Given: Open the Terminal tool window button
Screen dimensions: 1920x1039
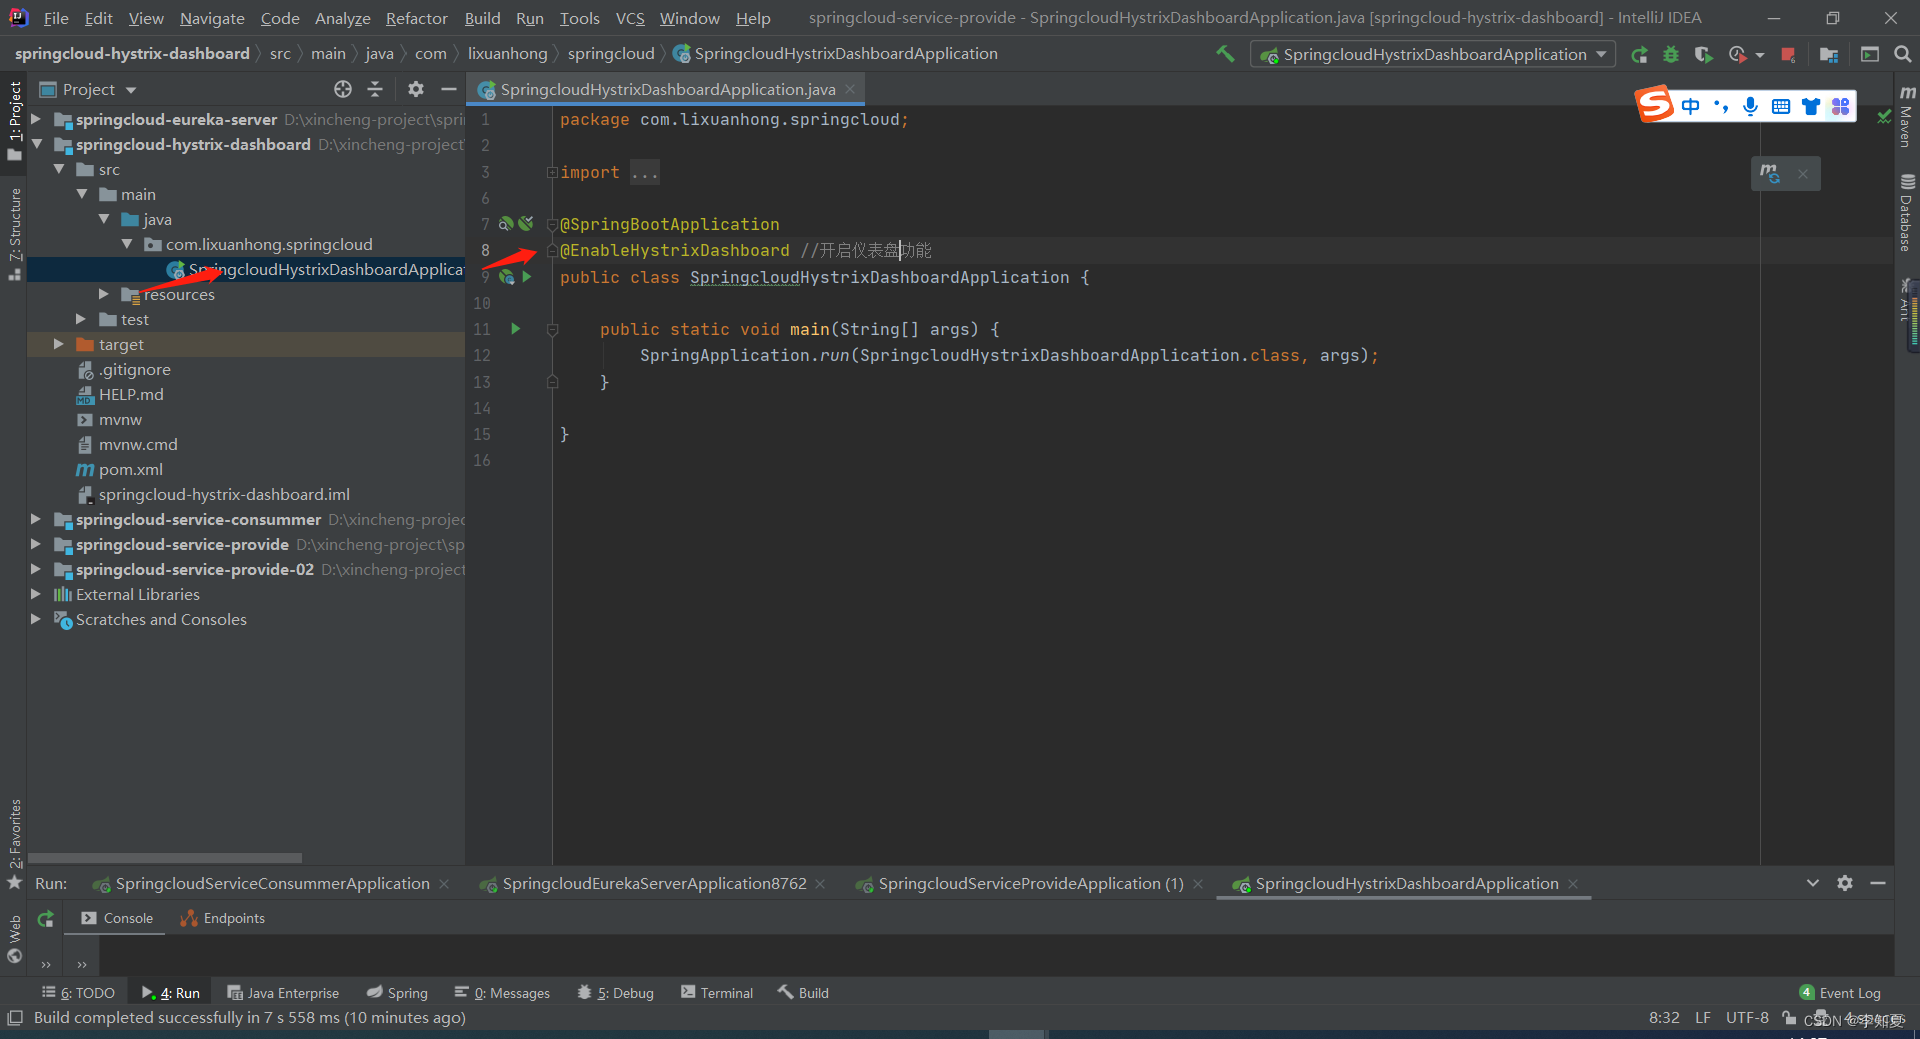Looking at the screenshot, I should pos(716,993).
